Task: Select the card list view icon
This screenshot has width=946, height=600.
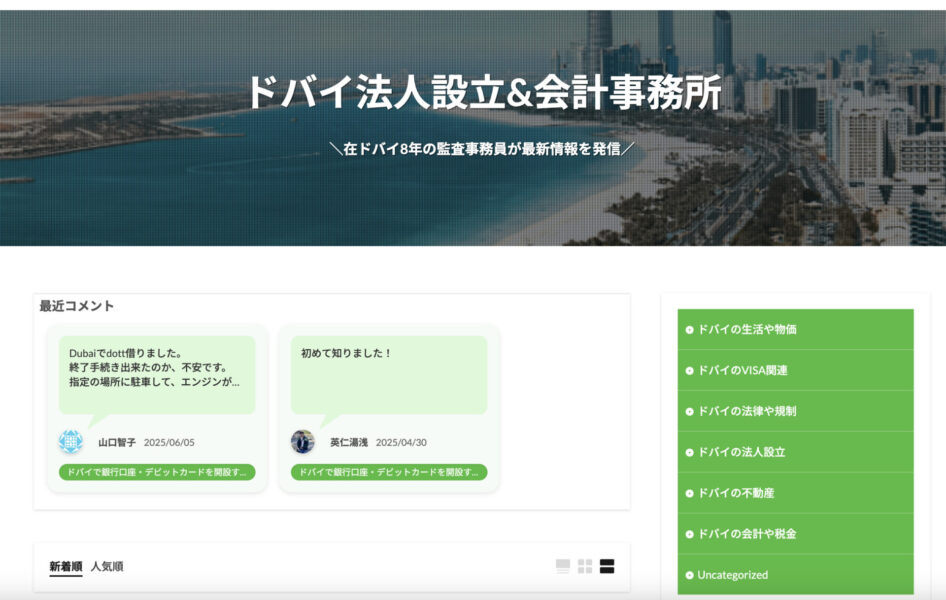Action: [563, 566]
